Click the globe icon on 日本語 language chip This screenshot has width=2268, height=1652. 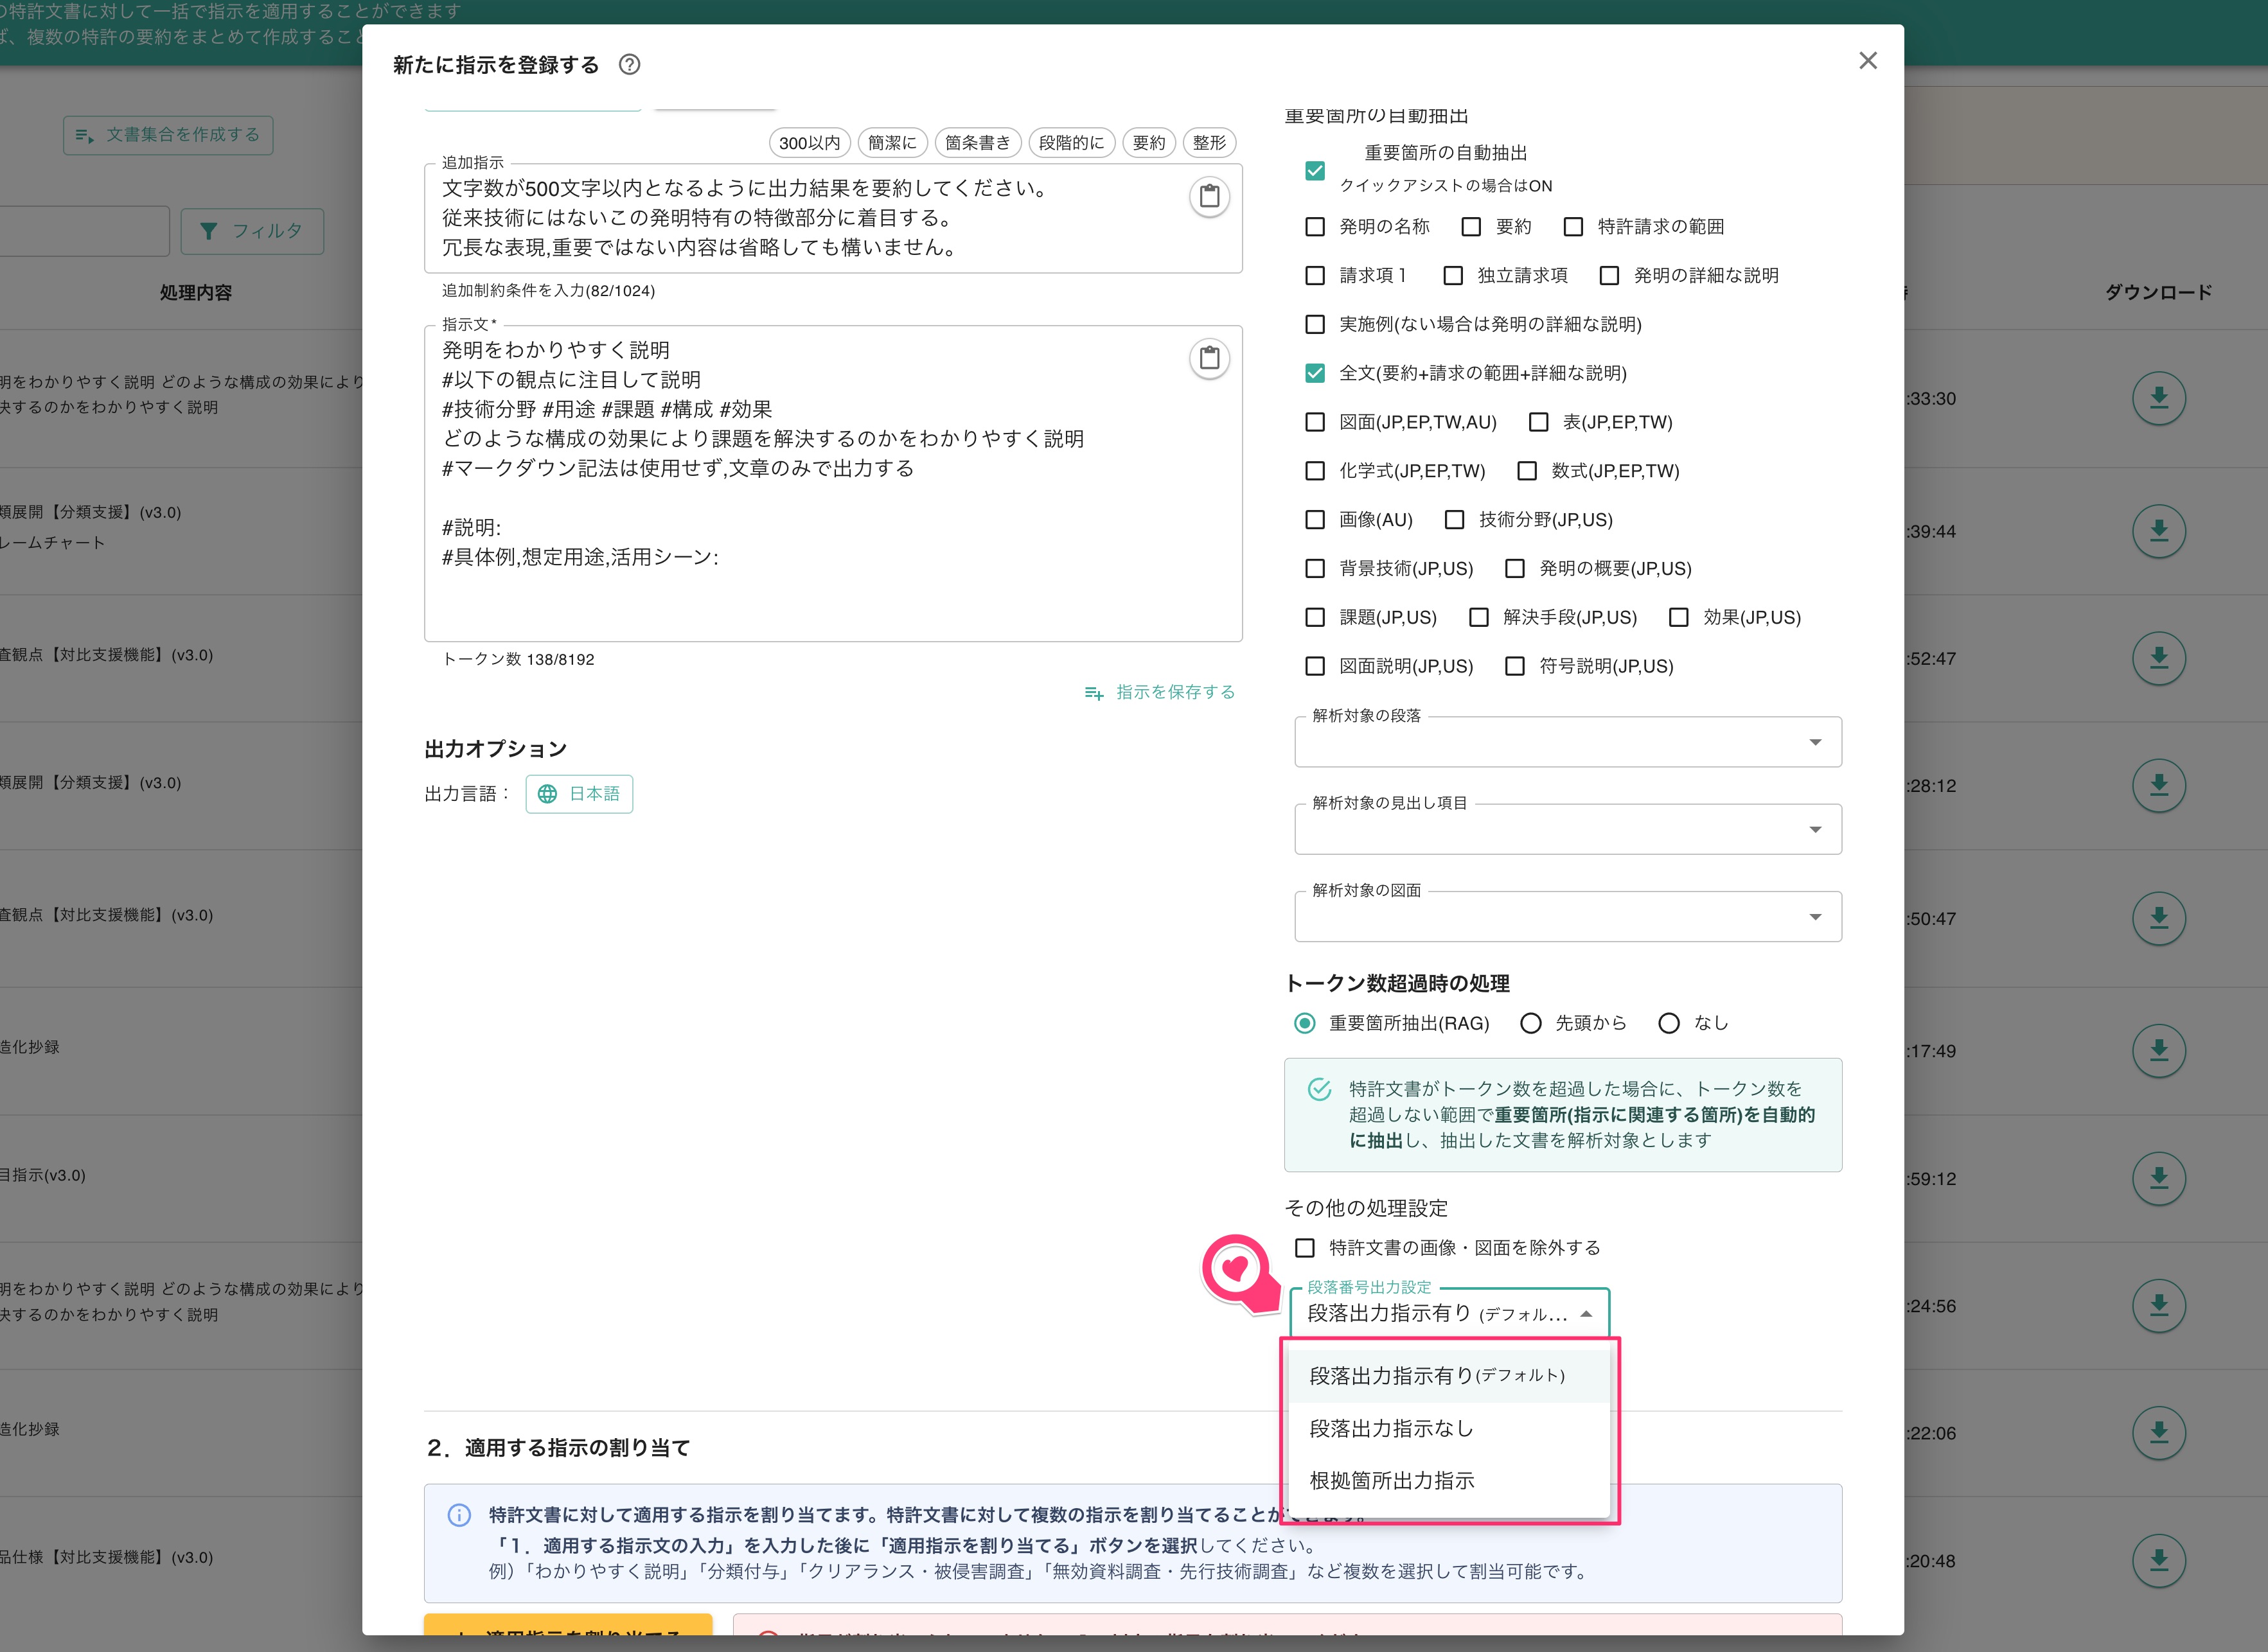(x=548, y=793)
